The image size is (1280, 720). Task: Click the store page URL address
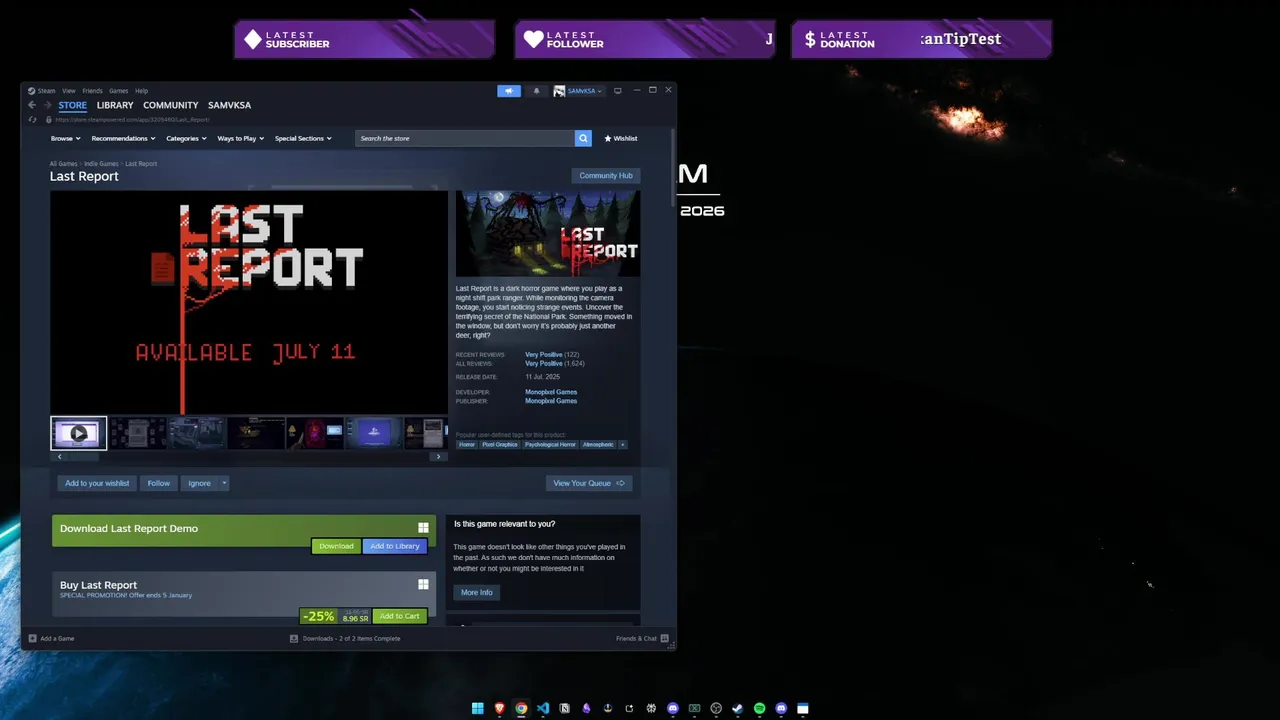pos(132,119)
